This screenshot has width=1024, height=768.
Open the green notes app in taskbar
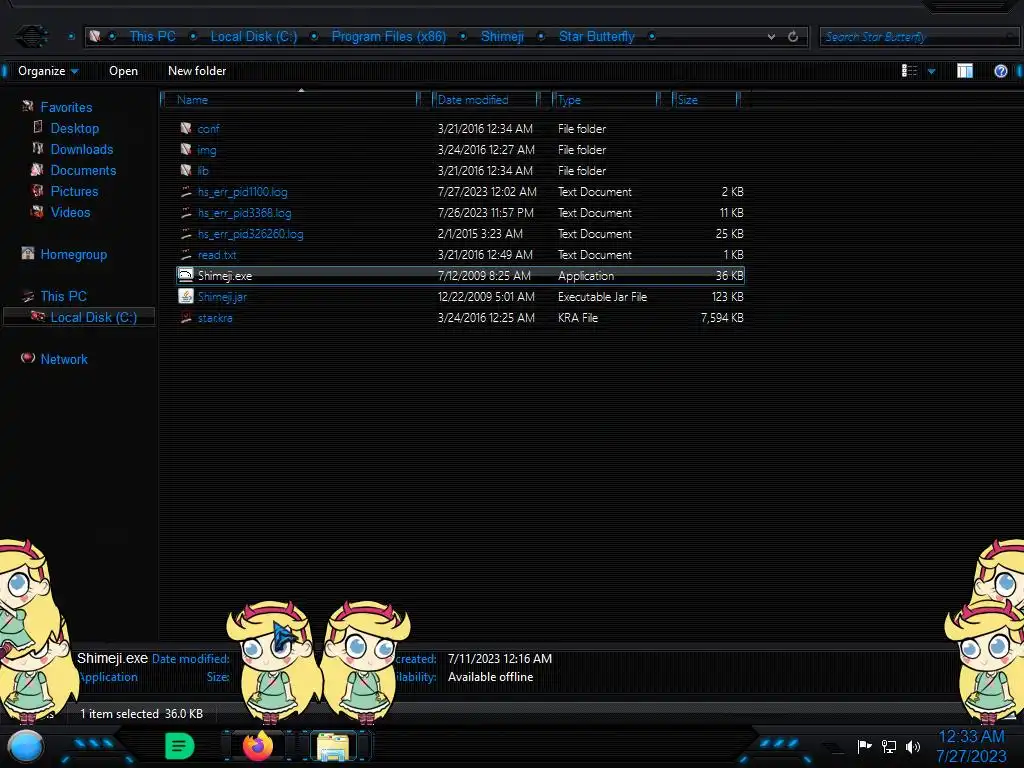tap(180, 746)
